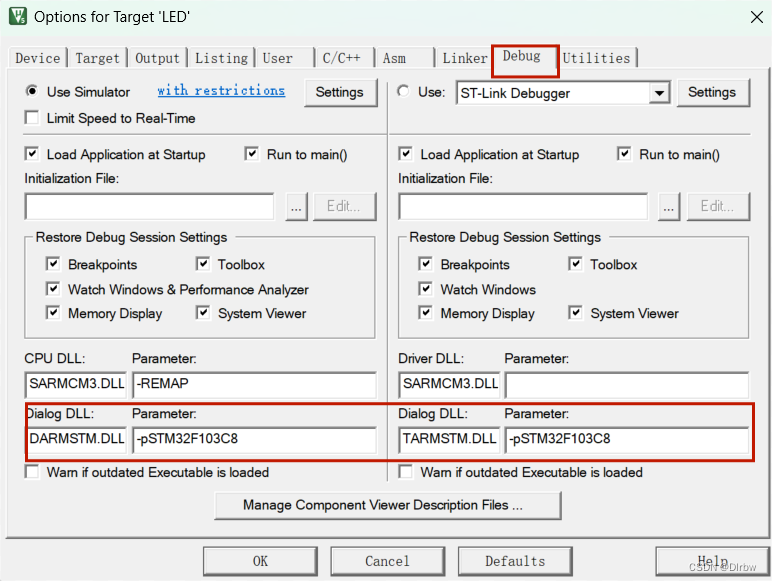772x581 pixels.
Task: Toggle debugger Run to main() checkbox
Action: coord(624,154)
